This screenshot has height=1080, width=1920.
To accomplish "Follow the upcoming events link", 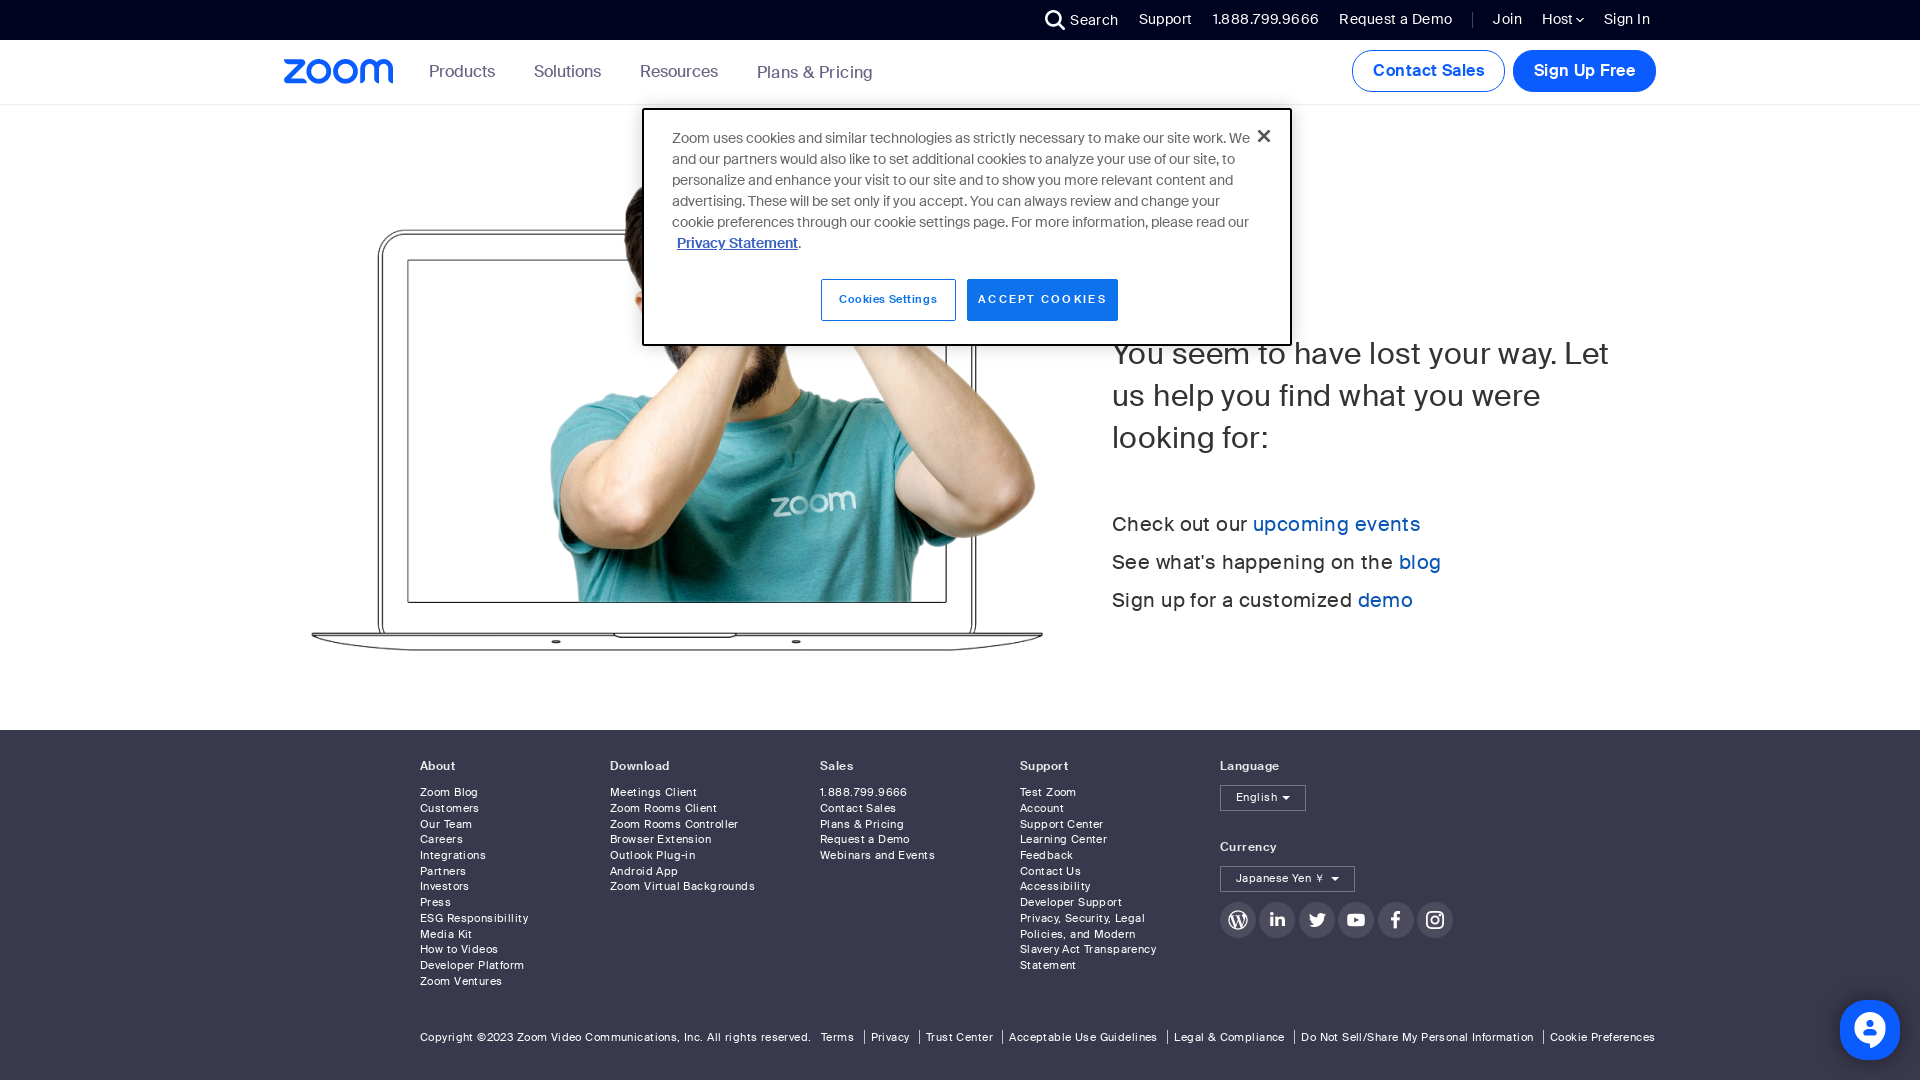I will click(x=1336, y=524).
